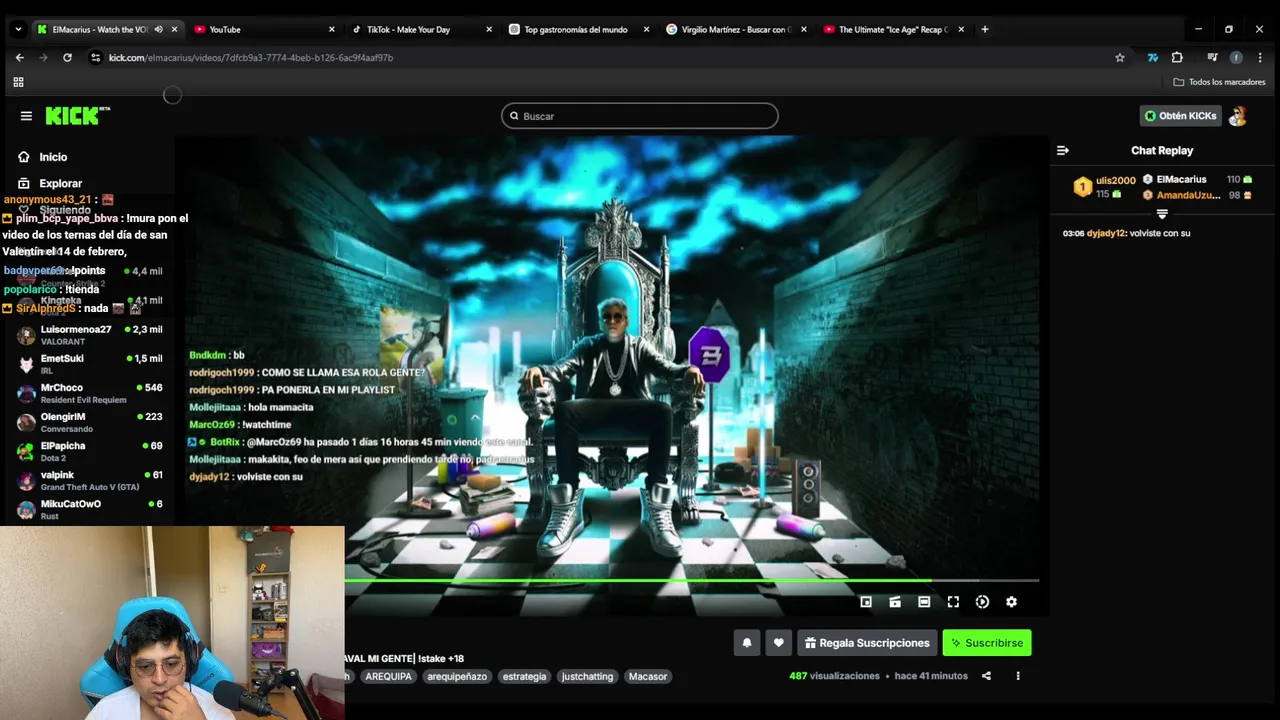The width and height of the screenshot is (1280, 720).
Task: Click the justchatting tag
Action: (x=587, y=676)
